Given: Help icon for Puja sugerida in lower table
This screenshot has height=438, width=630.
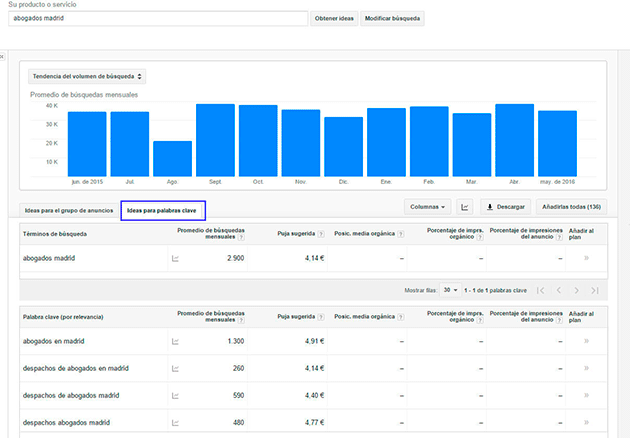Looking at the screenshot, I should click(x=321, y=317).
